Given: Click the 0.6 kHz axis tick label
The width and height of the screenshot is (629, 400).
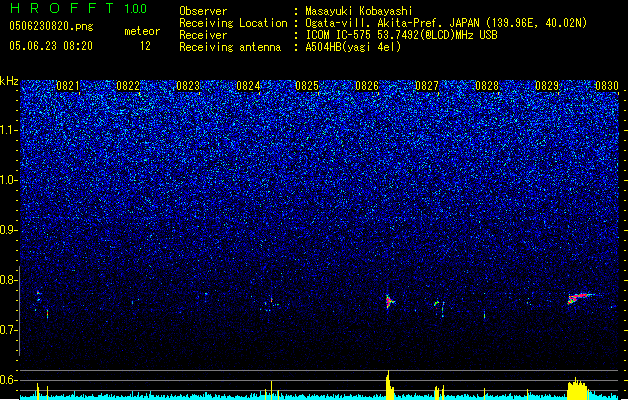Looking at the screenshot, I should [9, 380].
